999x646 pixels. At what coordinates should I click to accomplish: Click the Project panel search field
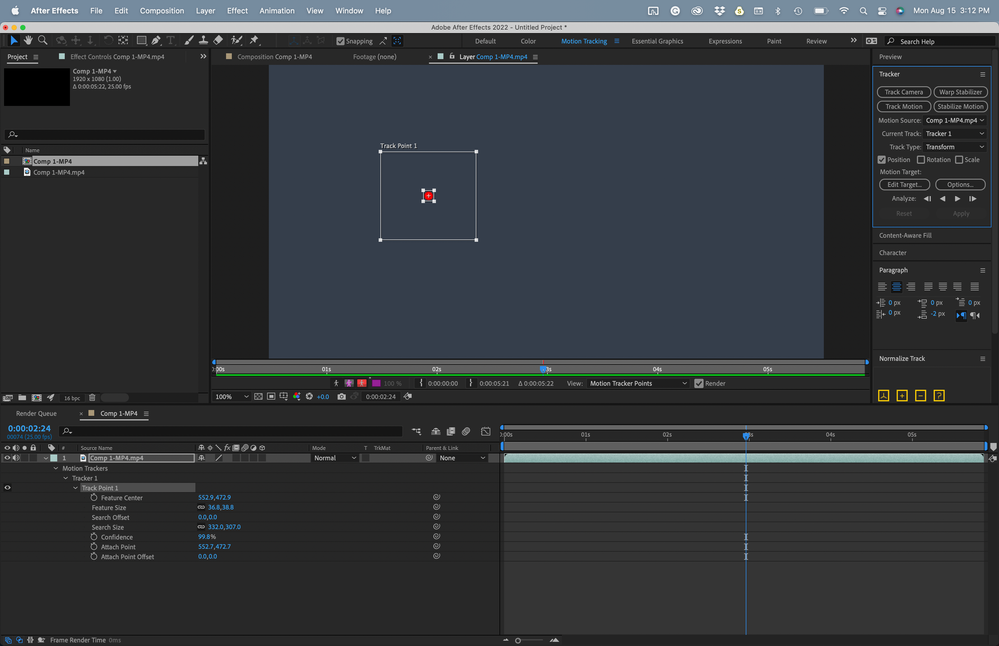click(105, 135)
